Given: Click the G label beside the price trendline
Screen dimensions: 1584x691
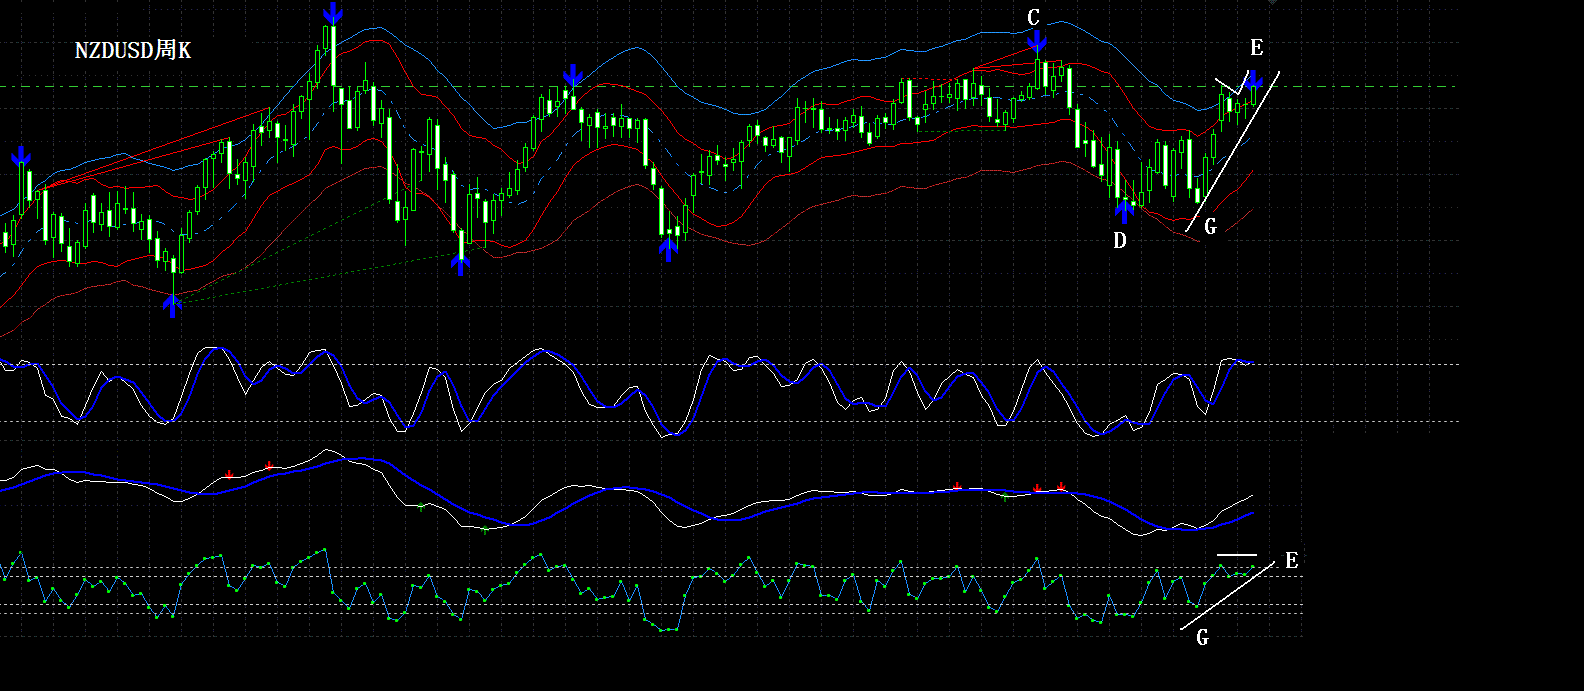Looking at the screenshot, I should coord(1210,226).
